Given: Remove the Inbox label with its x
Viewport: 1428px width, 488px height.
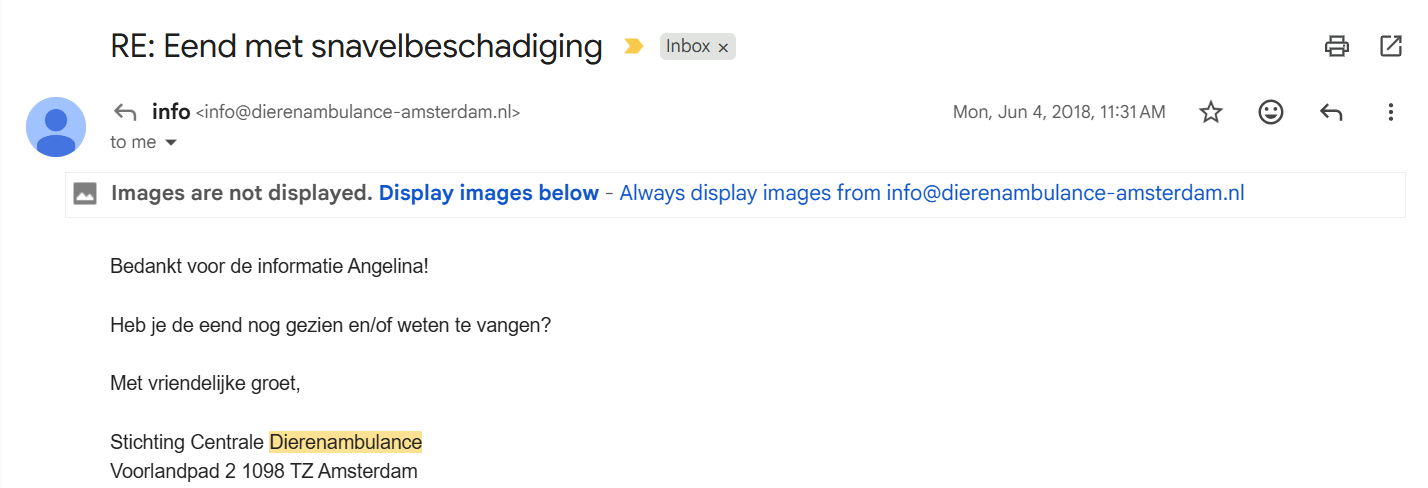Looking at the screenshot, I should coord(723,47).
